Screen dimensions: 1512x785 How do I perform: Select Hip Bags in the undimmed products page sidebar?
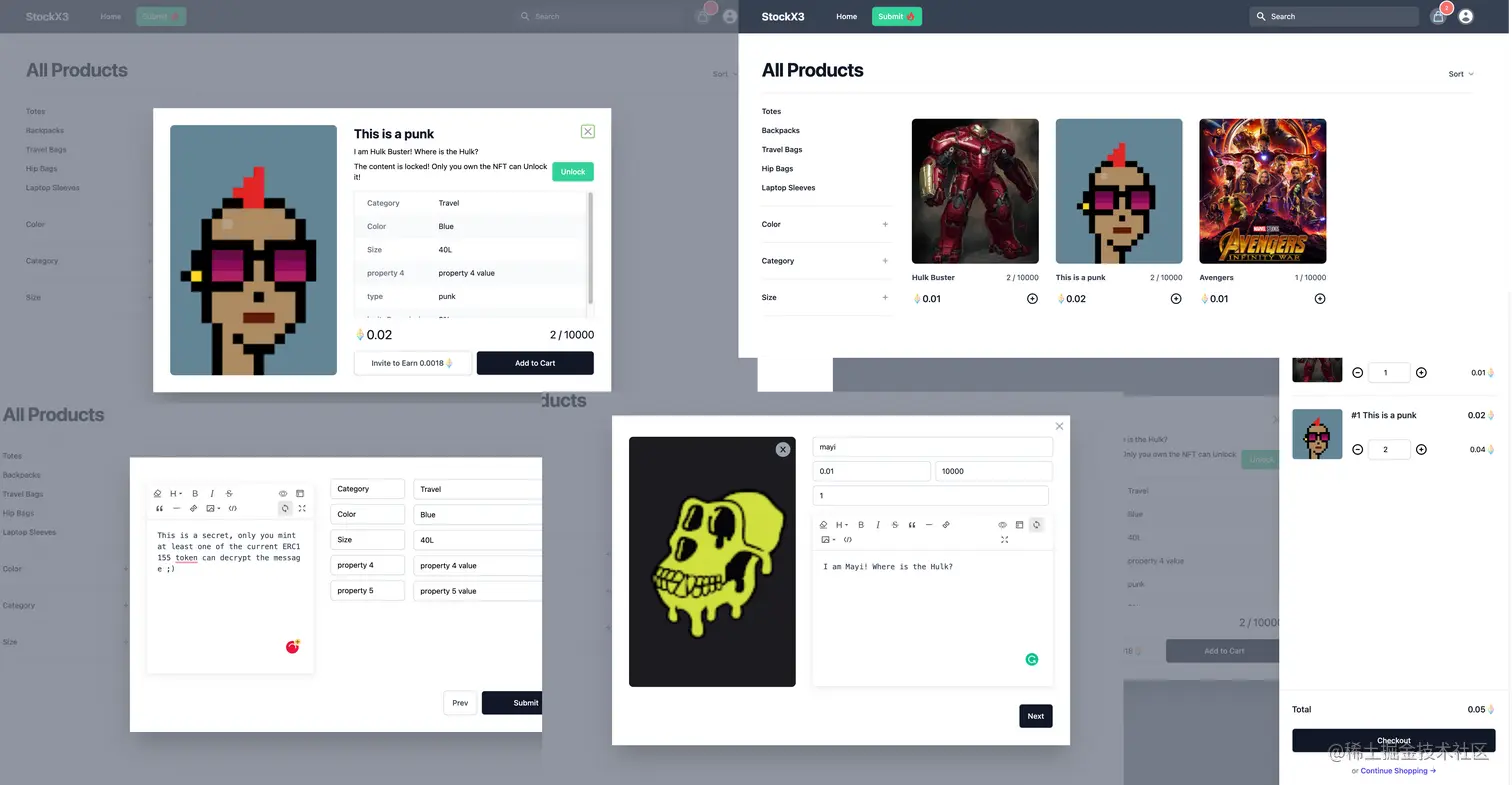777,168
